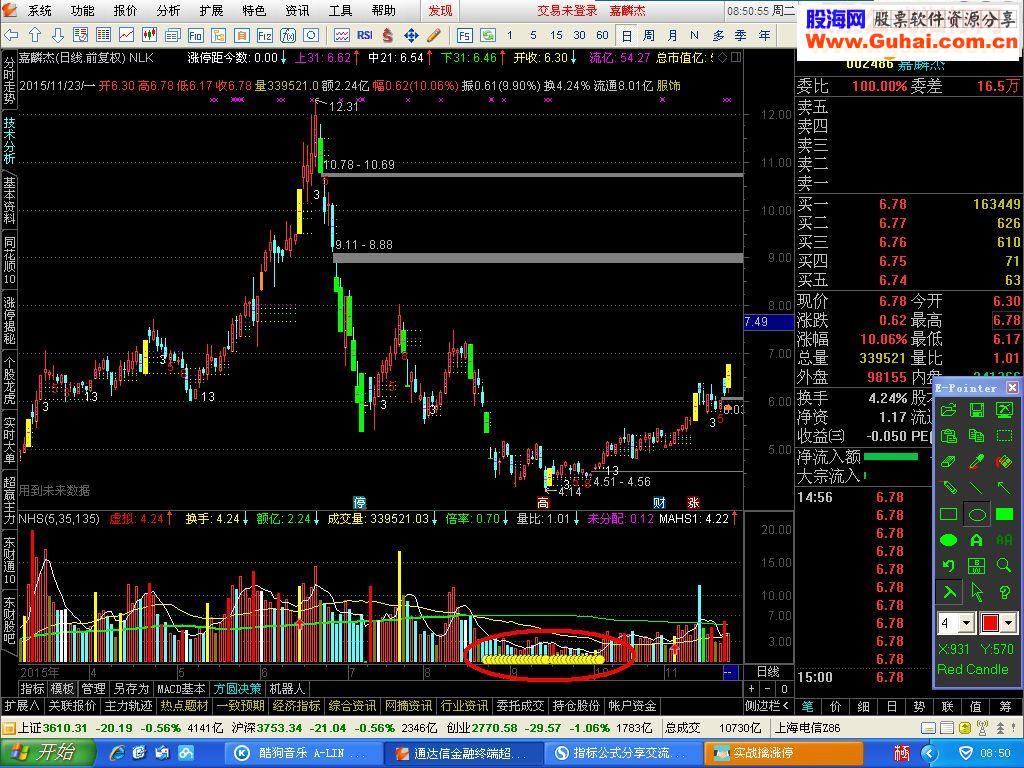This screenshot has height=768, width=1024.
Task: Select the 30-minute period button
Action: pos(579,35)
